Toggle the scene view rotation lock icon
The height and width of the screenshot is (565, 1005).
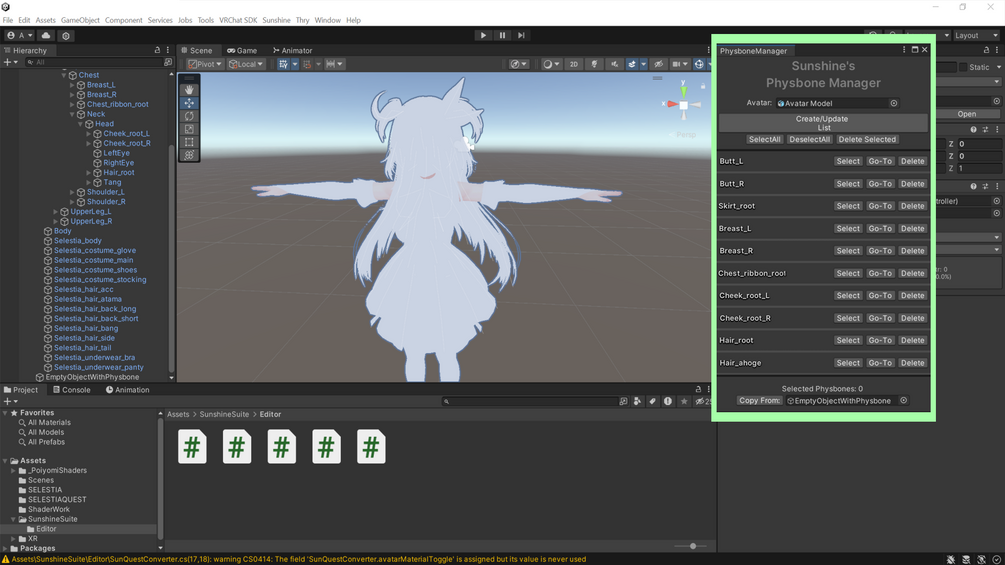[702, 85]
